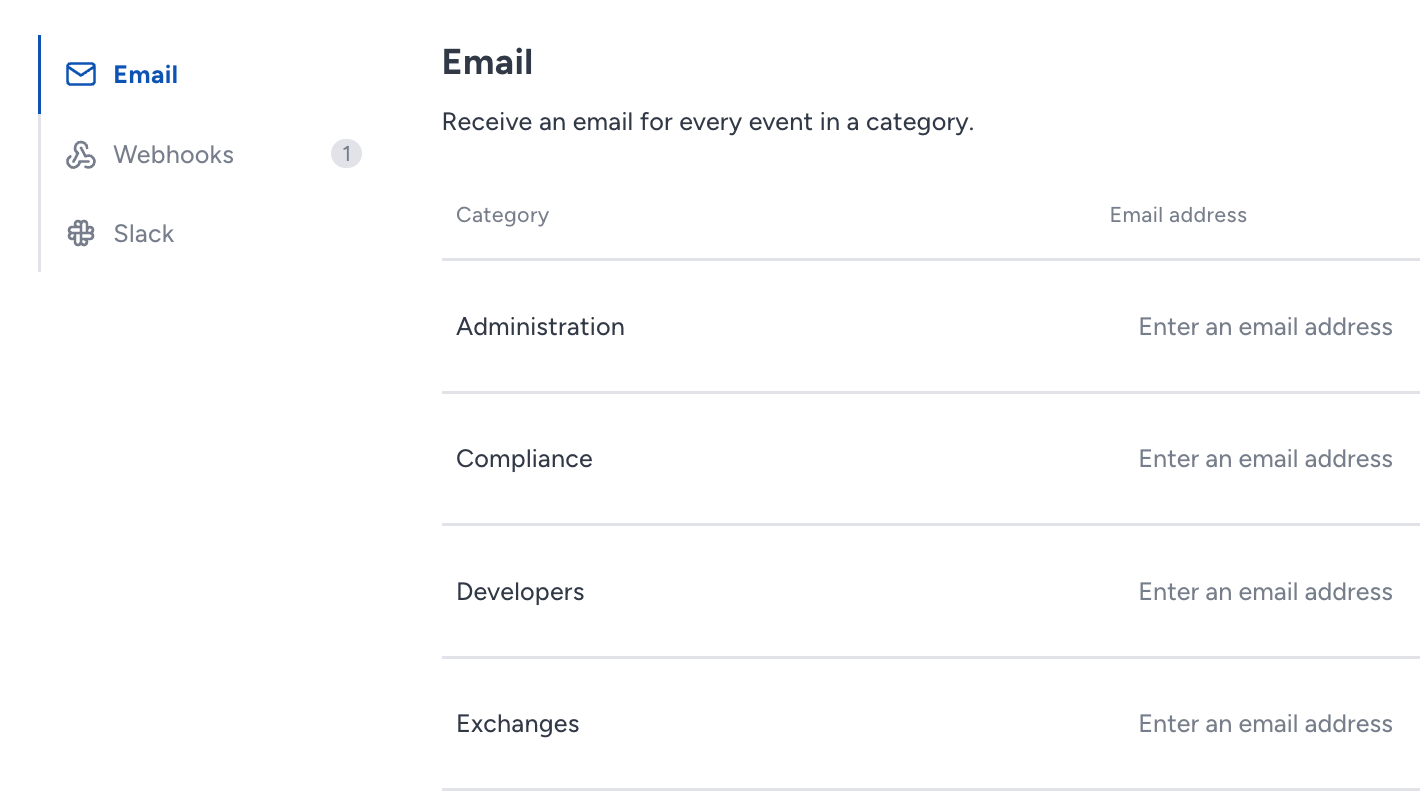Image resolution: width=1420 pixels, height=802 pixels.
Task: Click the Slack logo icon in sidebar
Action: click(81, 234)
